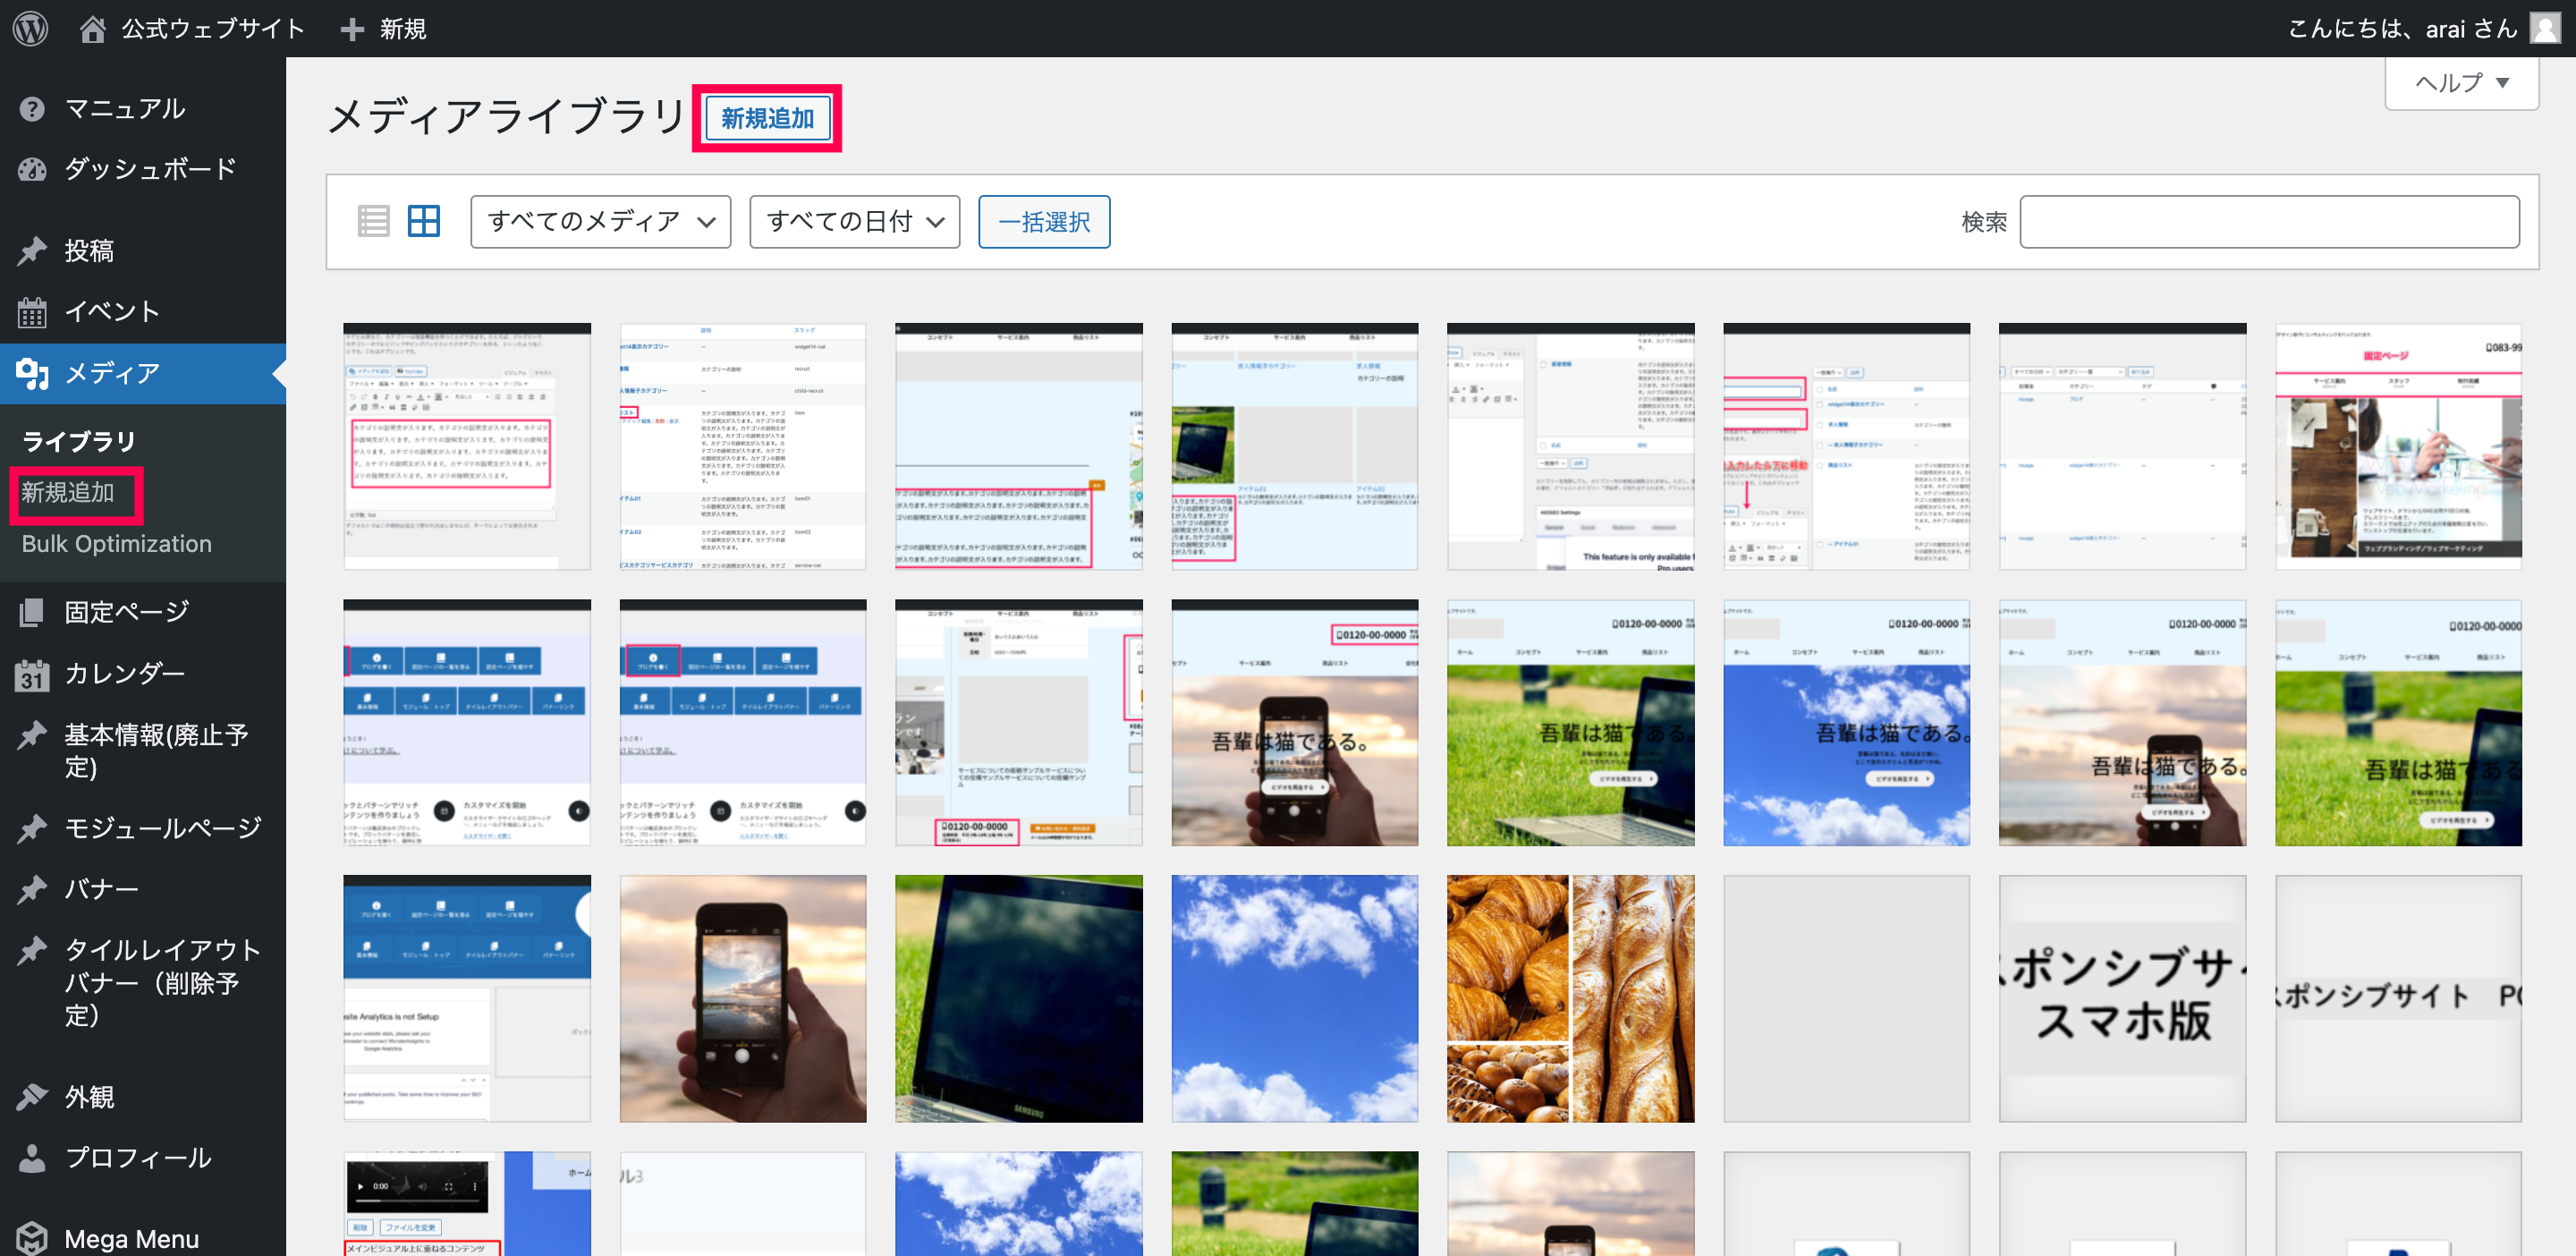Screen dimensions: 2576x1256
Task: Click the 新規追加 button next to the title
Action: [767, 118]
